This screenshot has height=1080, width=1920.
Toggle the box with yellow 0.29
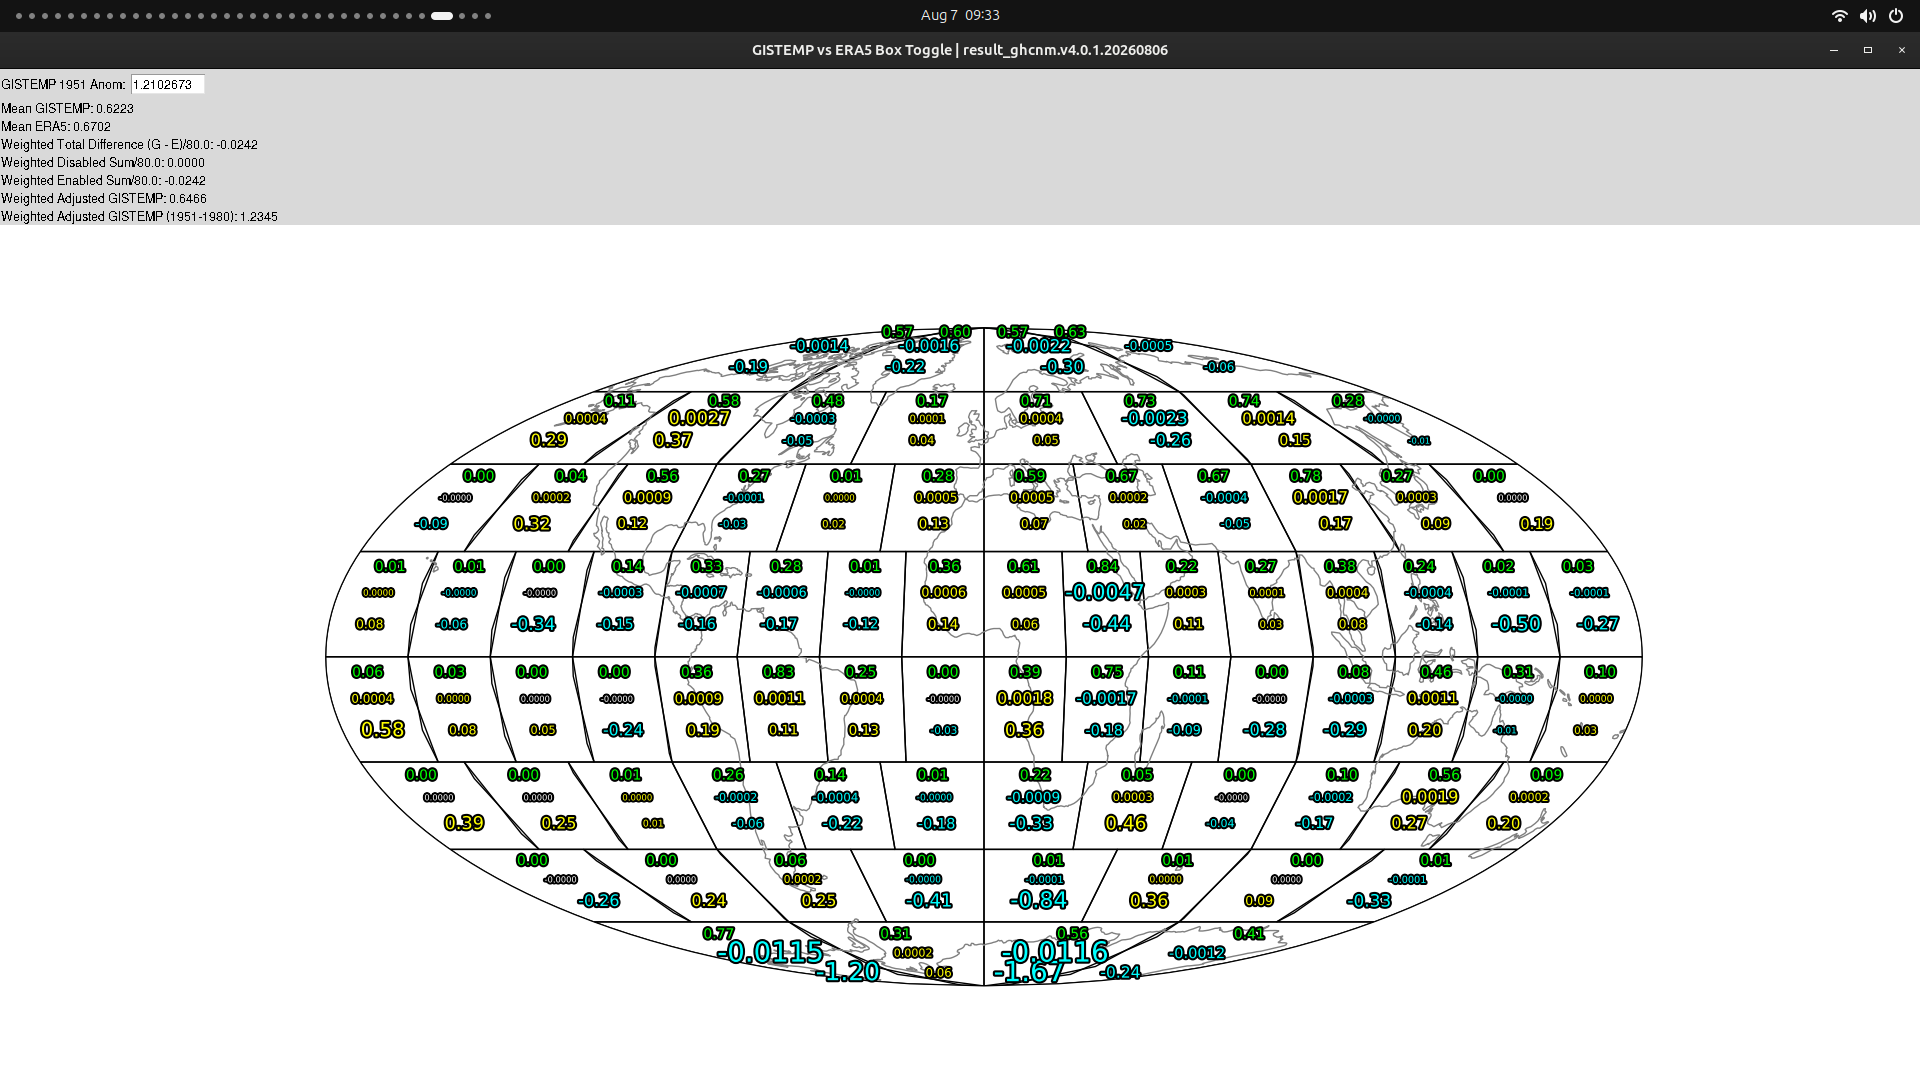point(549,440)
